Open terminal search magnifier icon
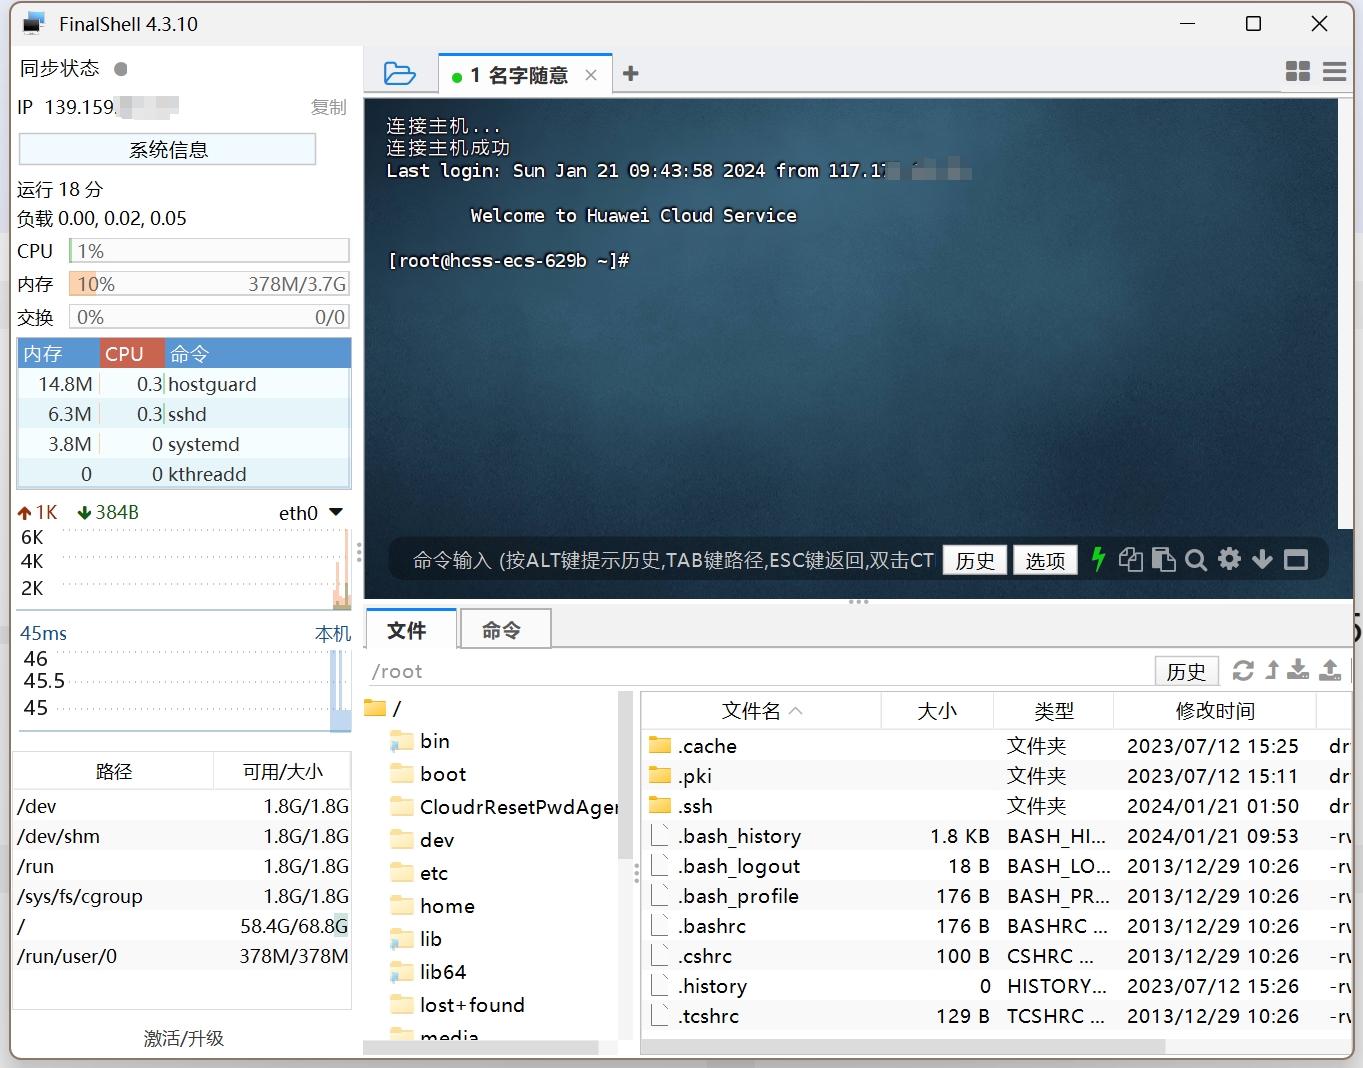The height and width of the screenshot is (1068, 1363). click(1196, 560)
